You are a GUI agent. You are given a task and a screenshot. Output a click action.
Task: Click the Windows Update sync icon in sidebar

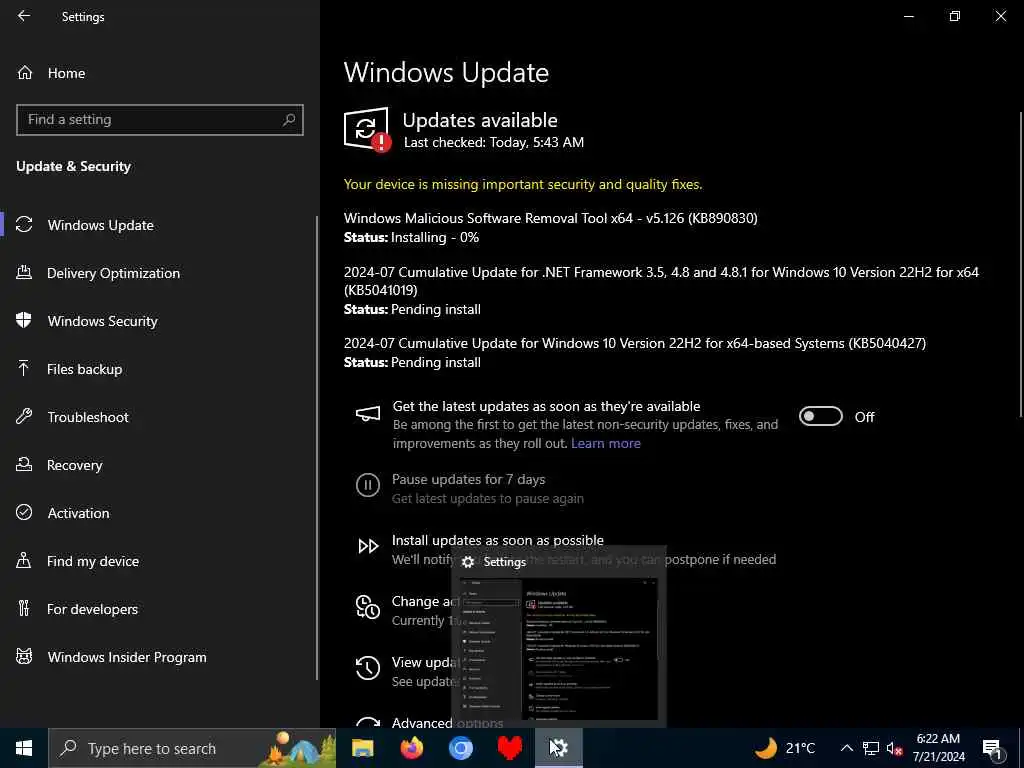(24, 225)
